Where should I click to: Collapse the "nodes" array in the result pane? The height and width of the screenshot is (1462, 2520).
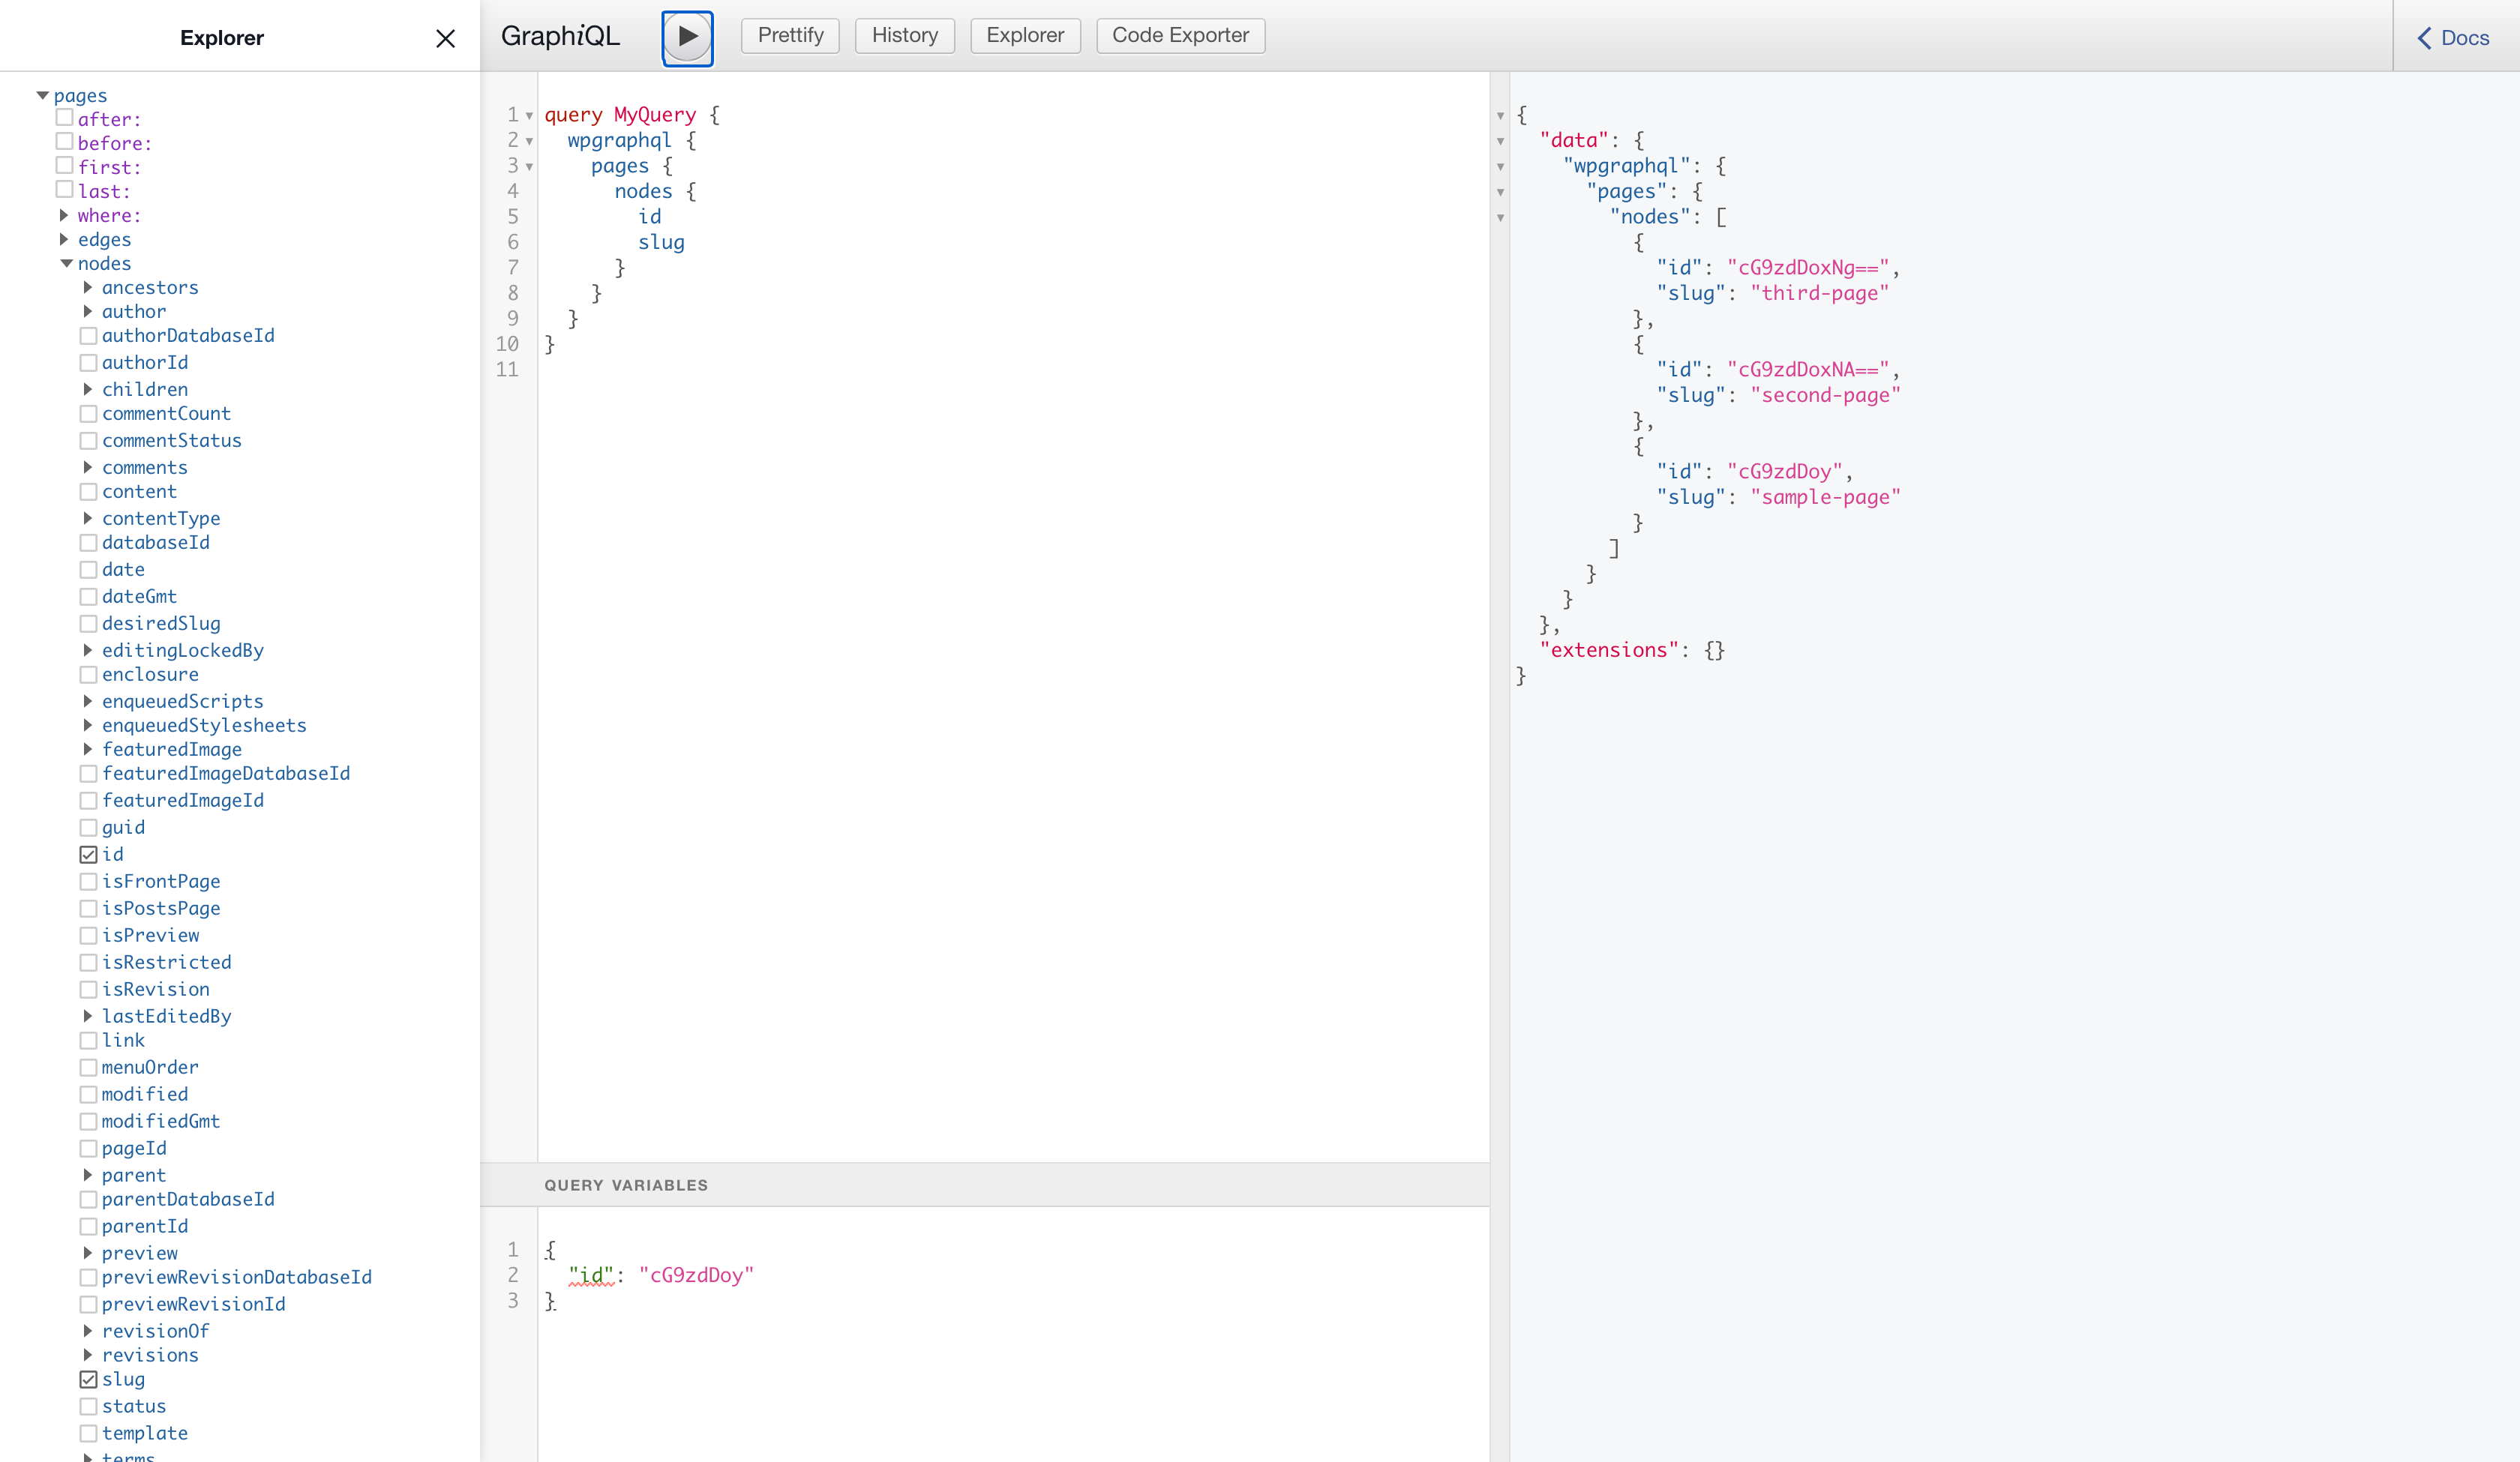click(x=1500, y=218)
